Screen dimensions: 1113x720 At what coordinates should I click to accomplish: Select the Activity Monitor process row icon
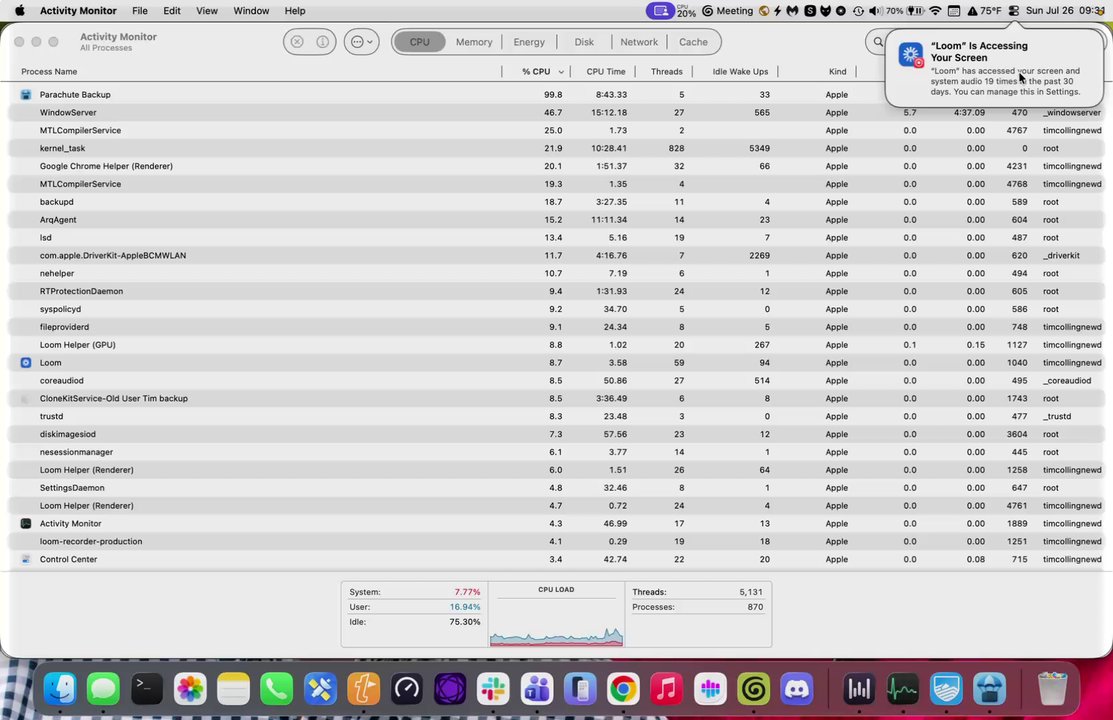[26, 523]
